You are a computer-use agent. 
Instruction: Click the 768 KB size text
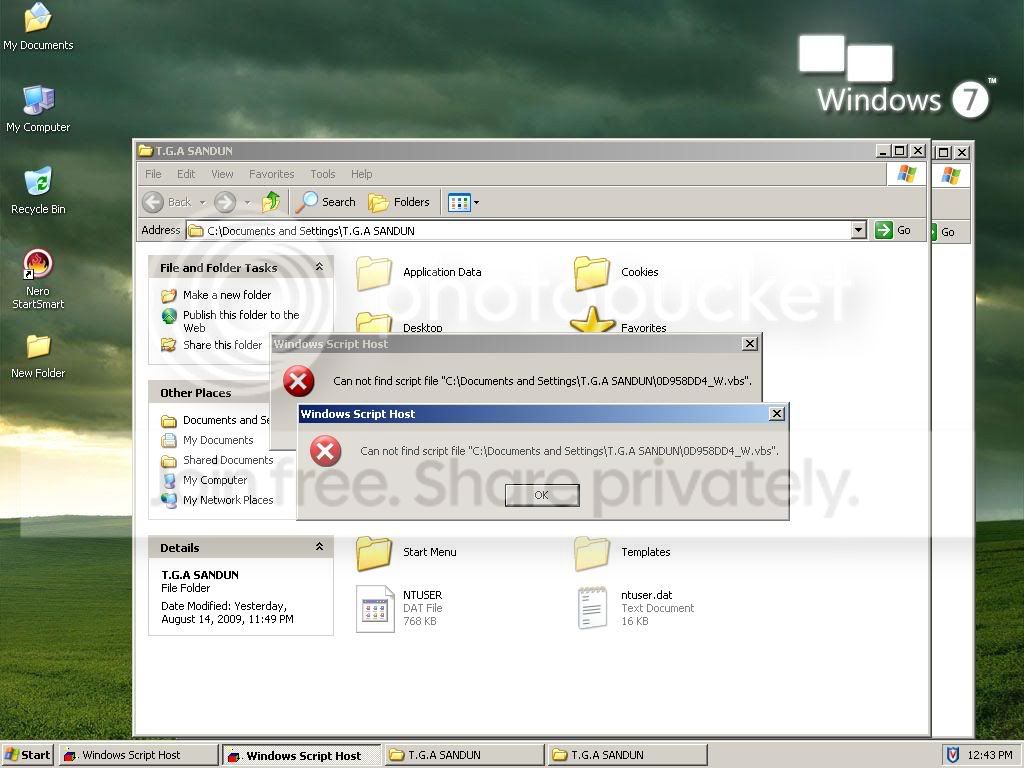[x=419, y=621]
